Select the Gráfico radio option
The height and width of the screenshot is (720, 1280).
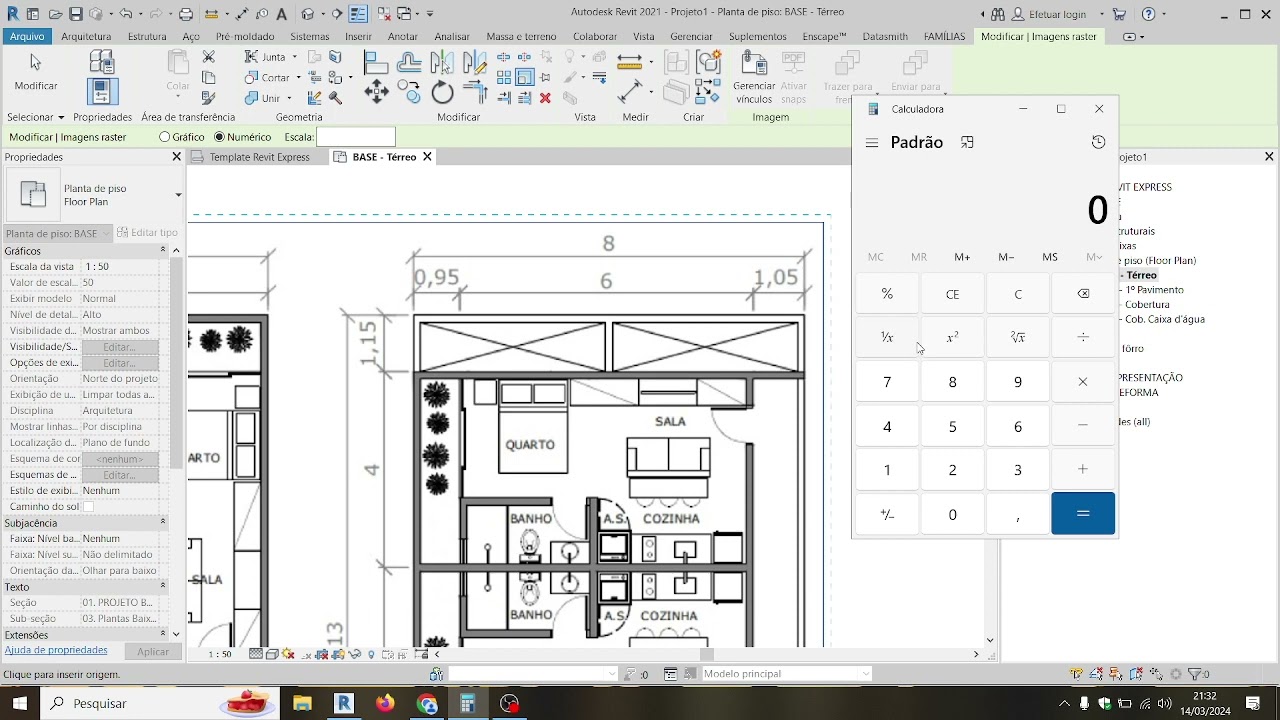[165, 137]
